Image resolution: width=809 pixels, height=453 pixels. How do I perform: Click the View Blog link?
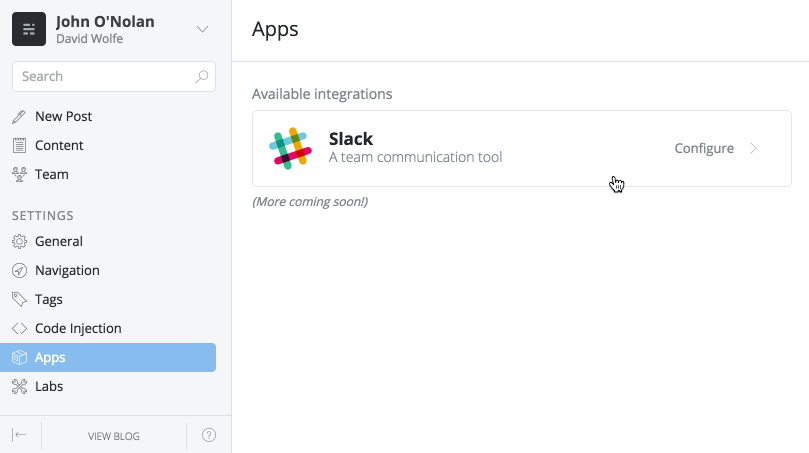pos(114,436)
